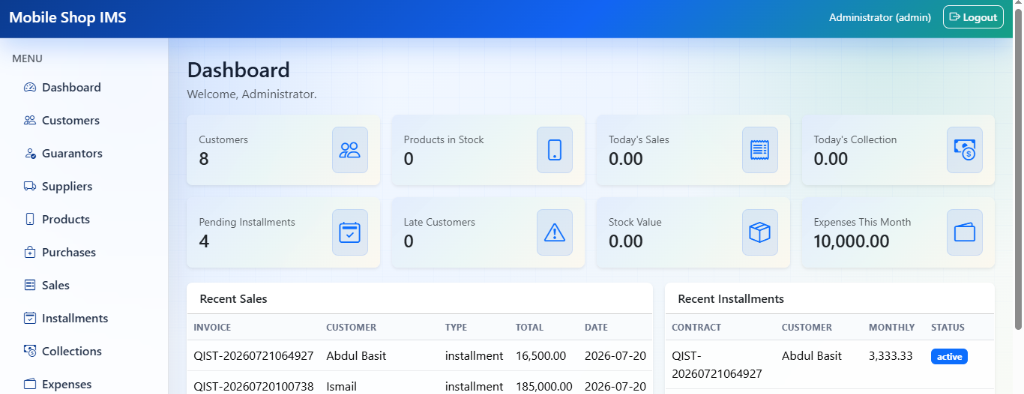Click the calendar-check icon on Pending Installments card

(350, 233)
